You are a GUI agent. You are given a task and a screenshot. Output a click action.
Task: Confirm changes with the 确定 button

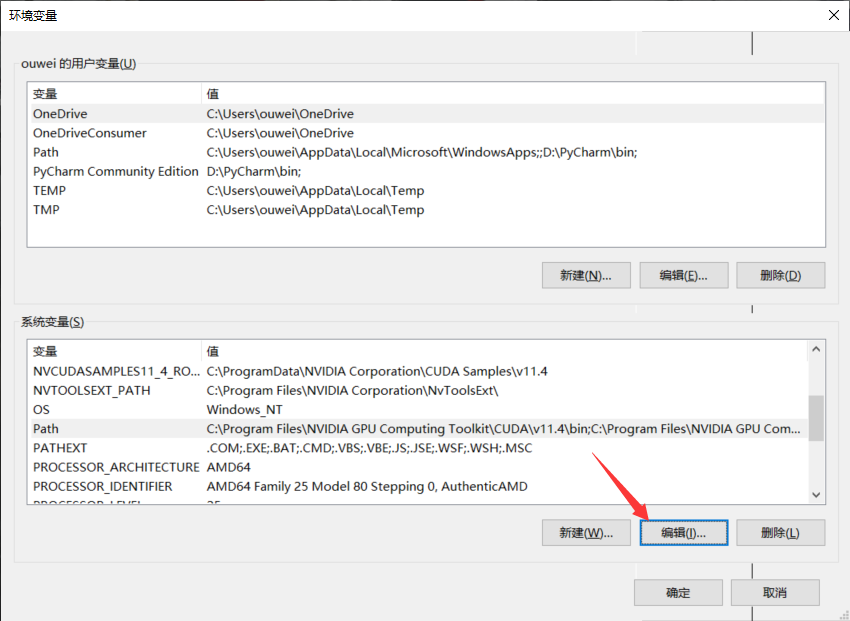click(678, 592)
